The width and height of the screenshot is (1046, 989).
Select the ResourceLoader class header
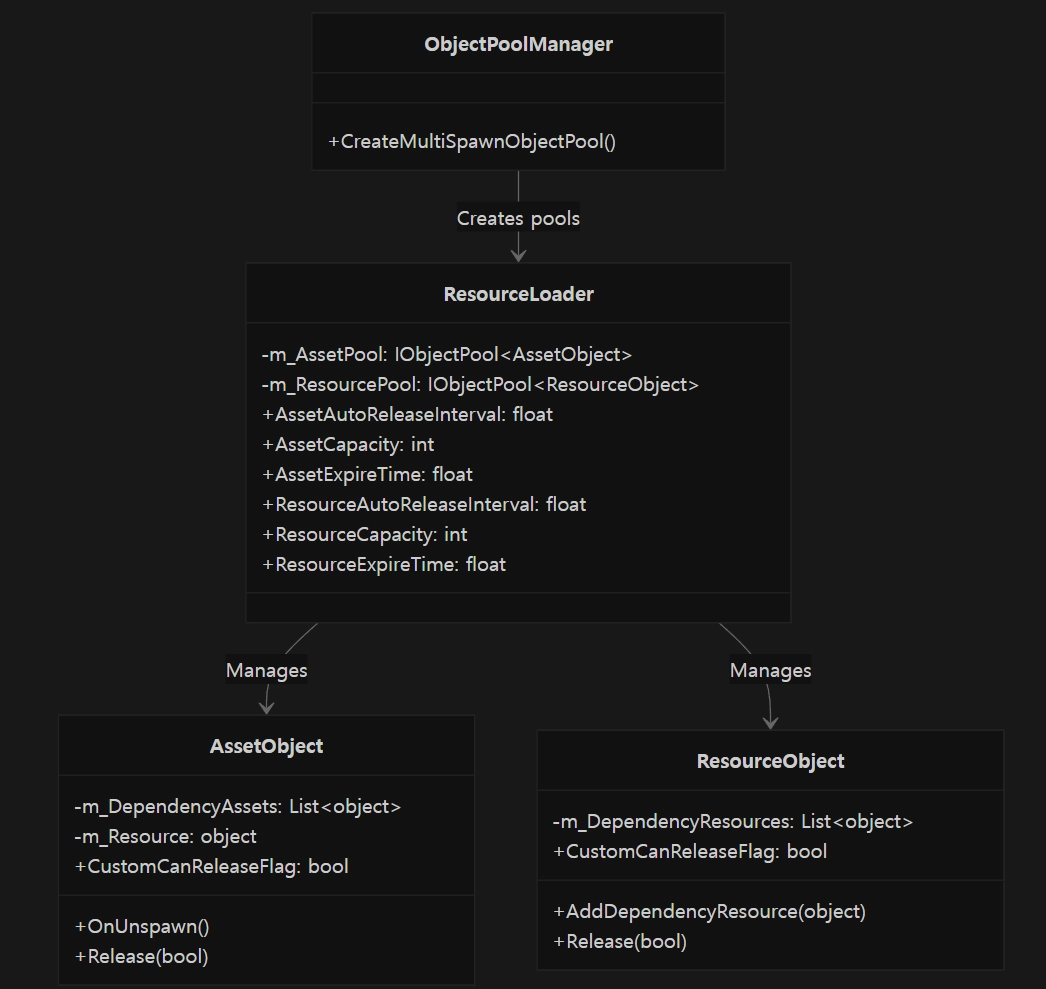[x=518, y=294]
